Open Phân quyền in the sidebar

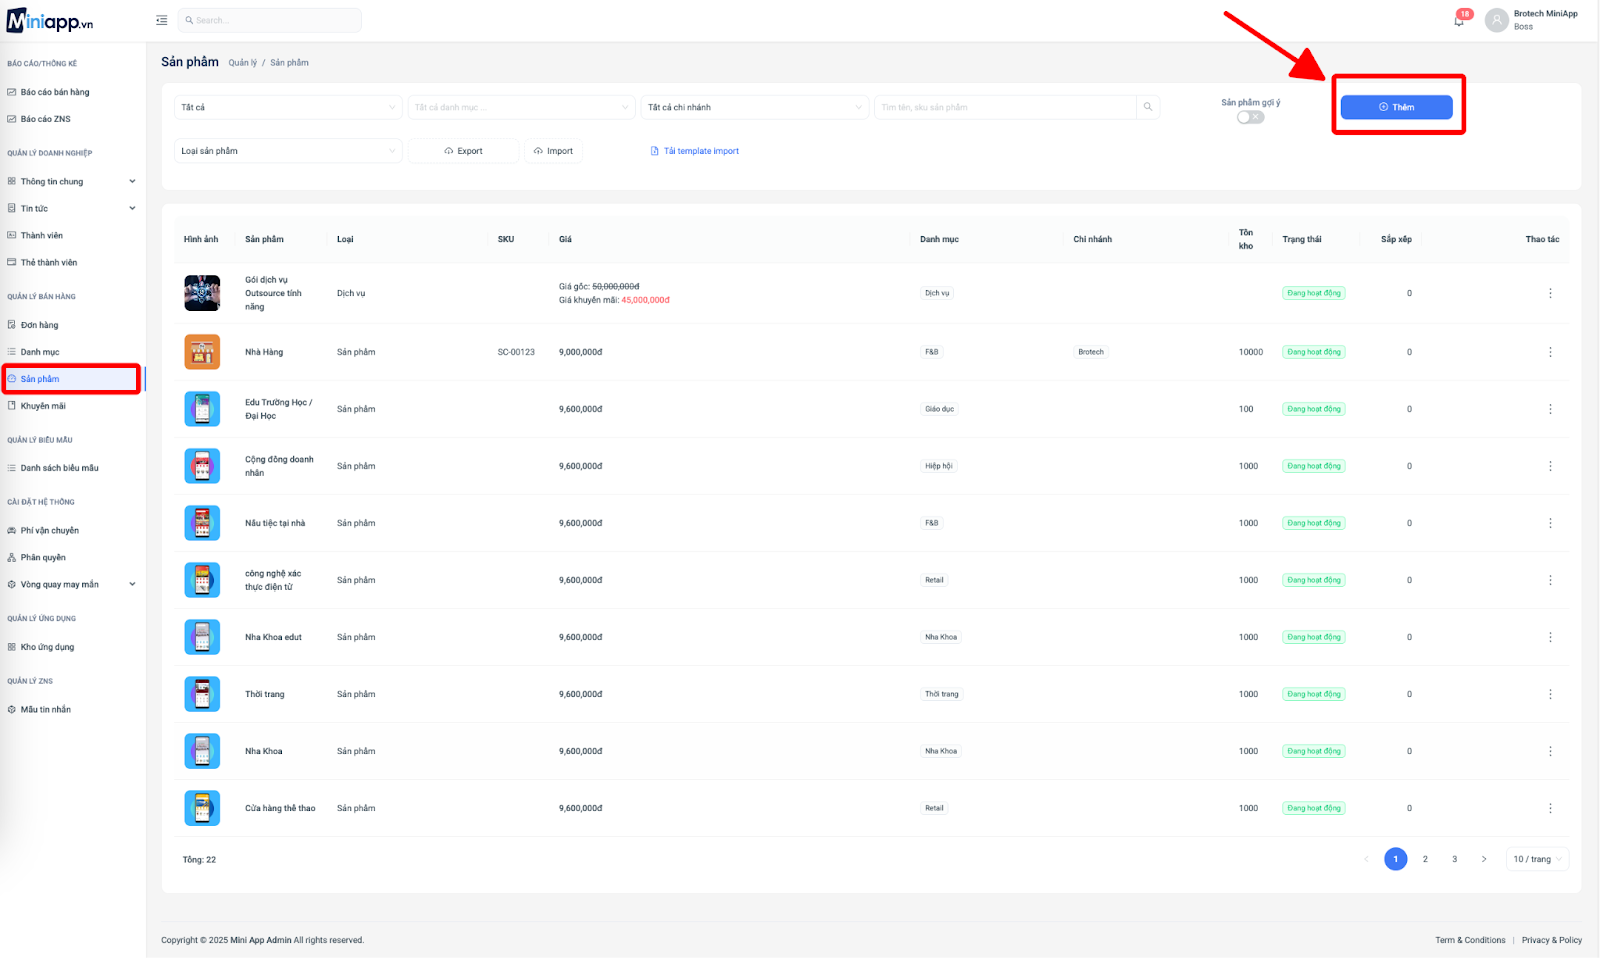click(x=43, y=557)
